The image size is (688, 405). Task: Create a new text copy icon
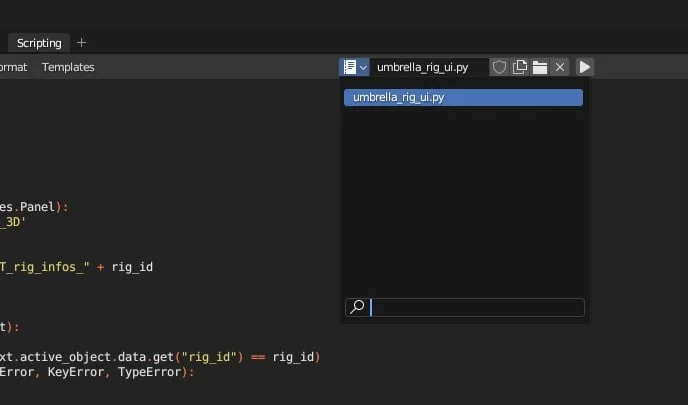tap(520, 67)
